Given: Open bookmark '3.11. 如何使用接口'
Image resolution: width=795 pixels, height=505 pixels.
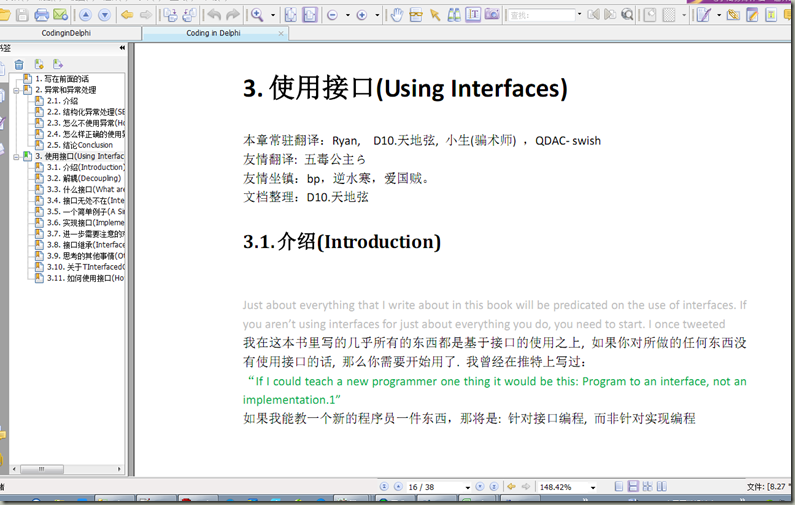Looking at the screenshot, I should tap(86, 278).
